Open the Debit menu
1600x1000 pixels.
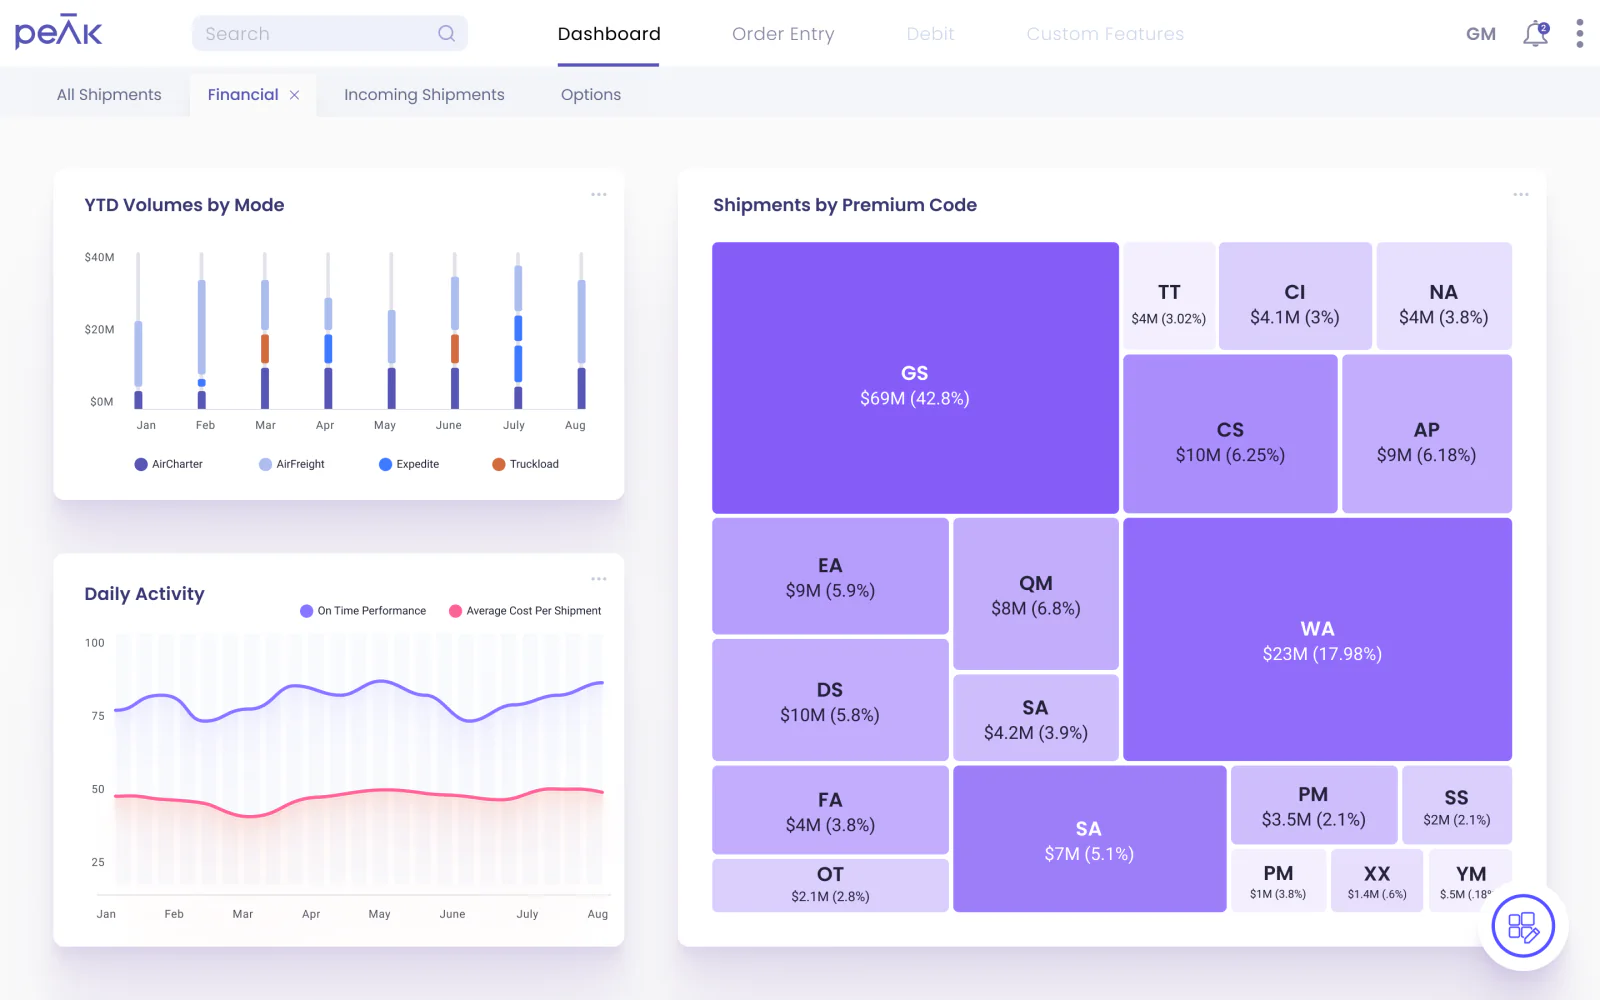(930, 34)
